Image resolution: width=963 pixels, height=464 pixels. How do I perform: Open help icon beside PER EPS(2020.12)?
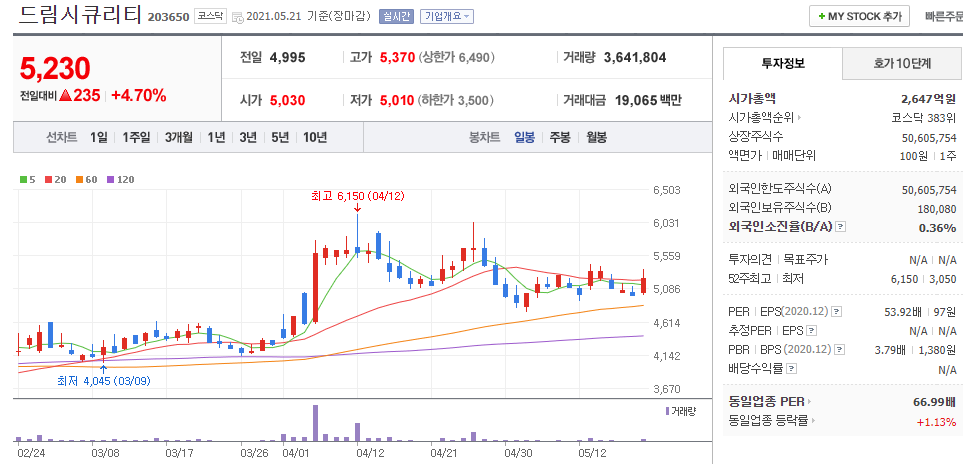point(836,313)
